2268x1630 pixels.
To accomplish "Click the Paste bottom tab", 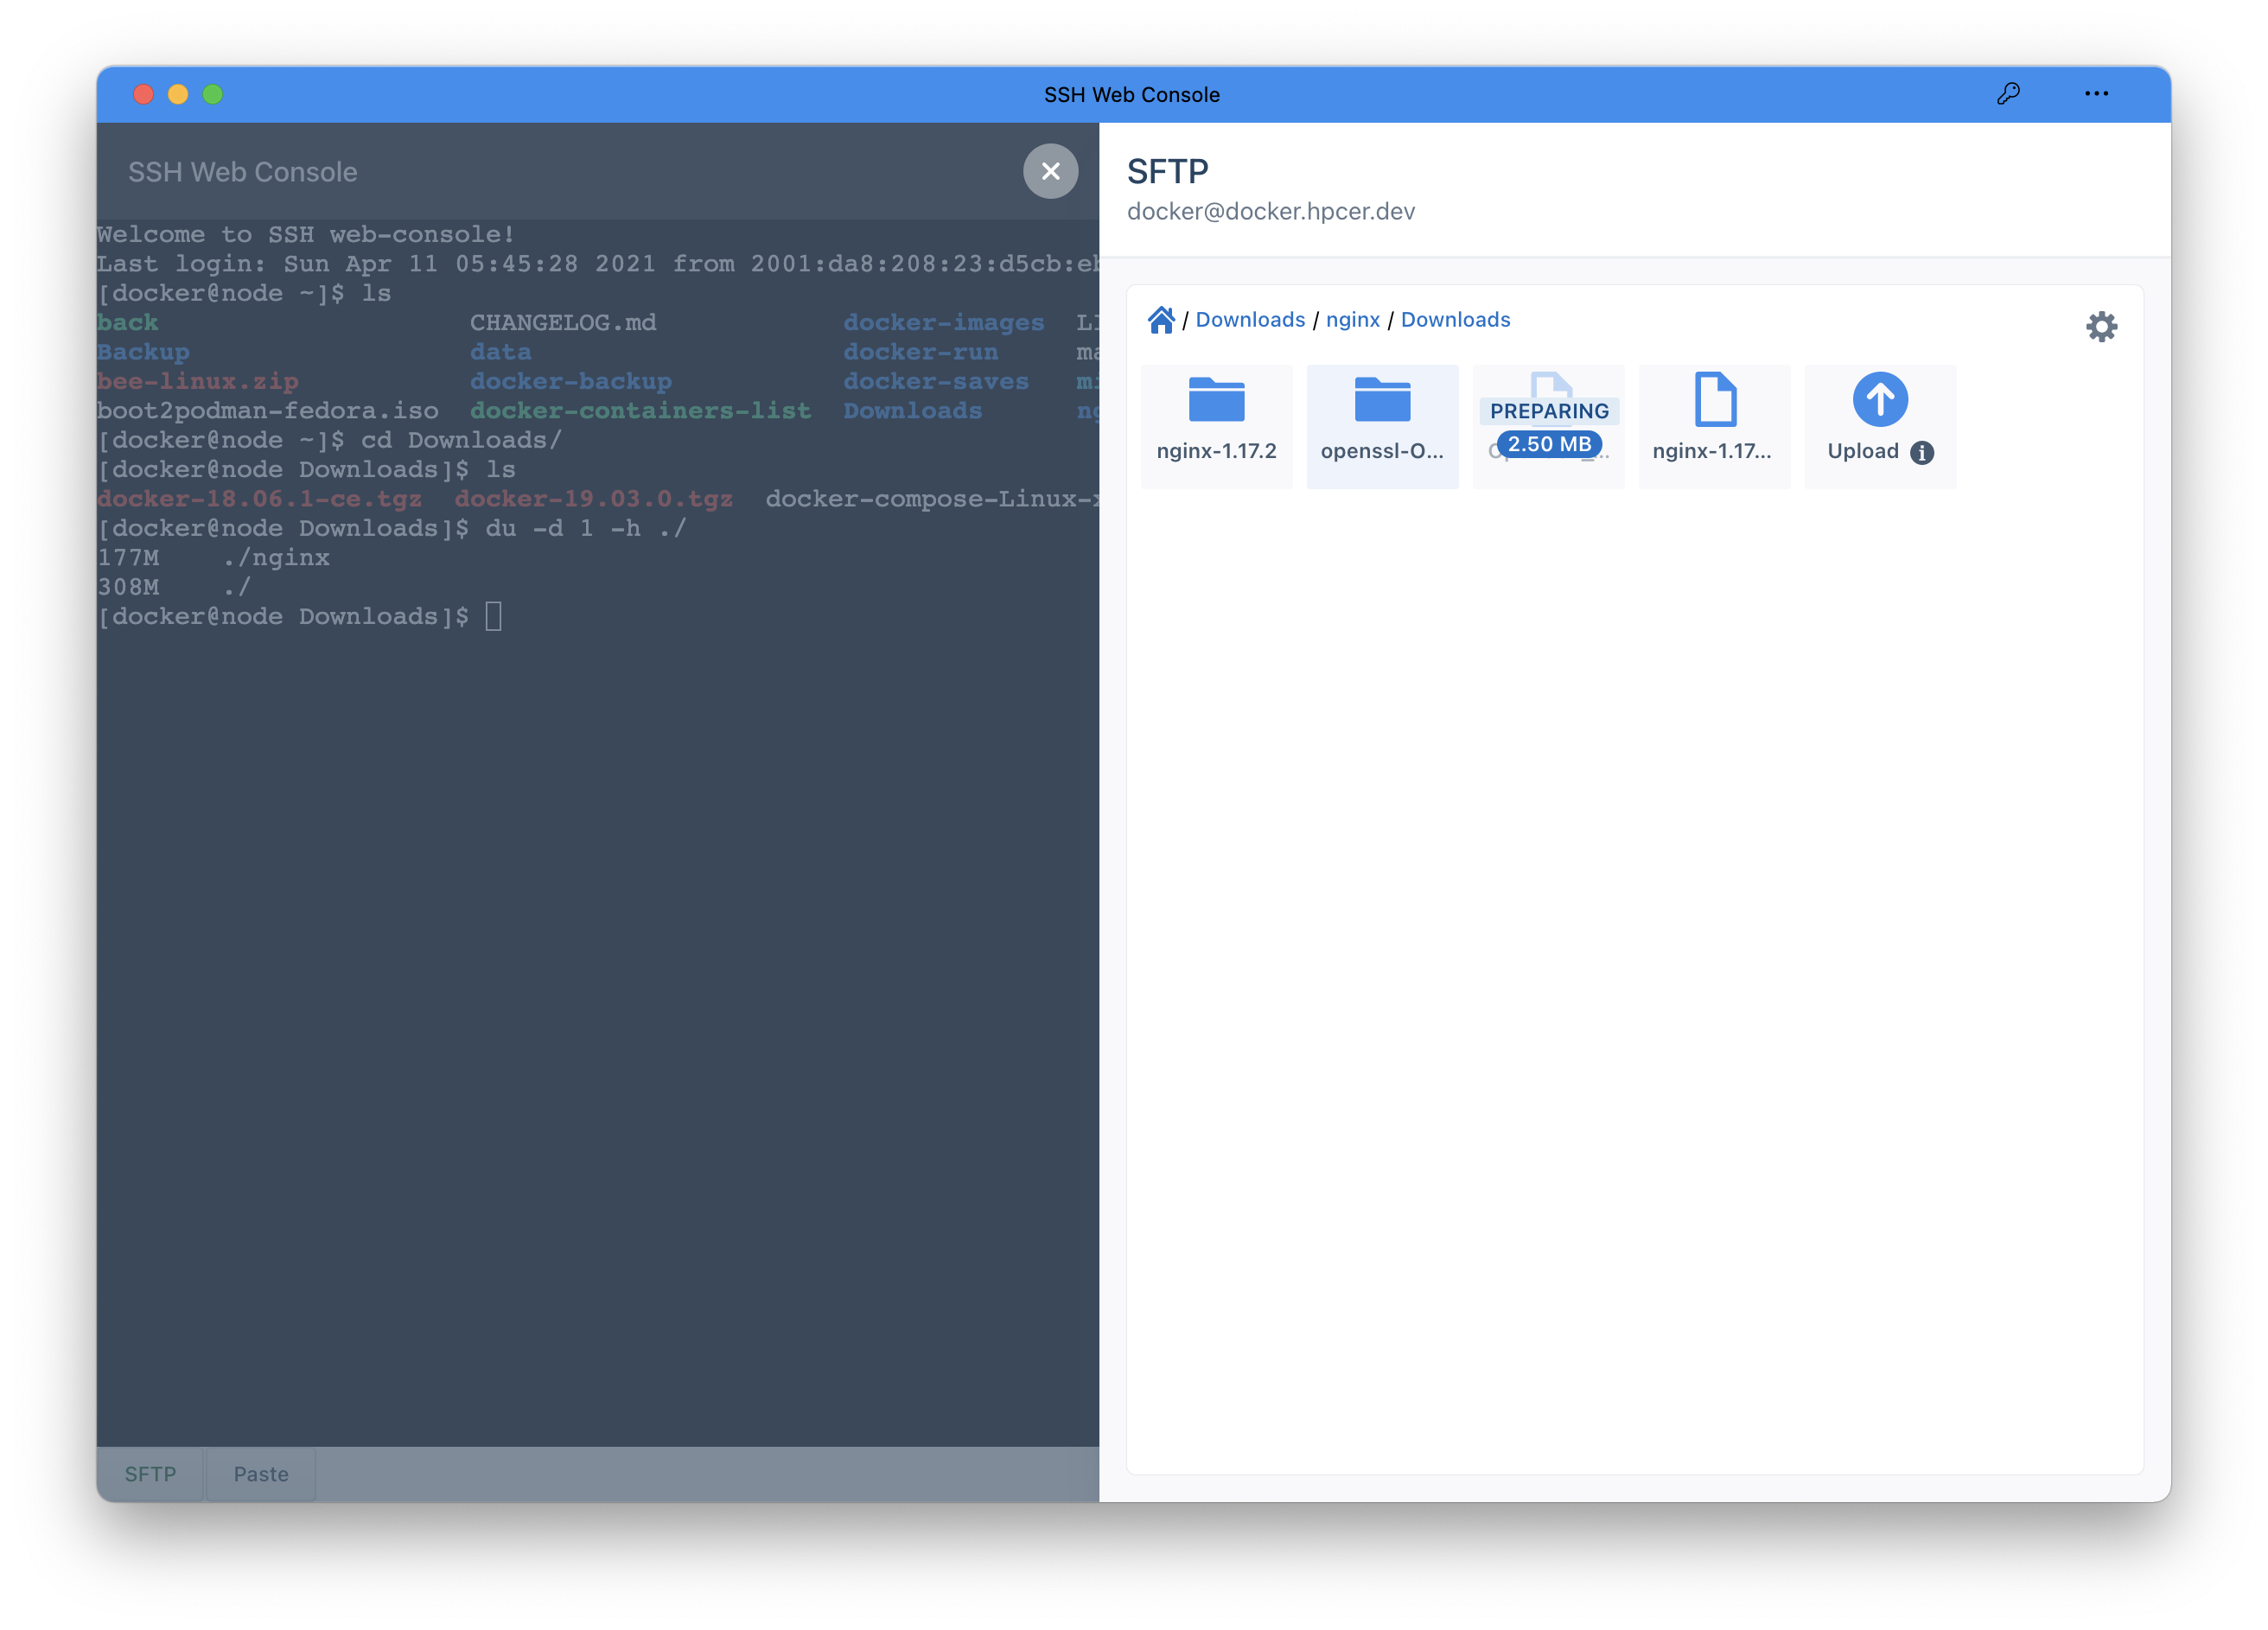I will pyautogui.click(x=261, y=1474).
